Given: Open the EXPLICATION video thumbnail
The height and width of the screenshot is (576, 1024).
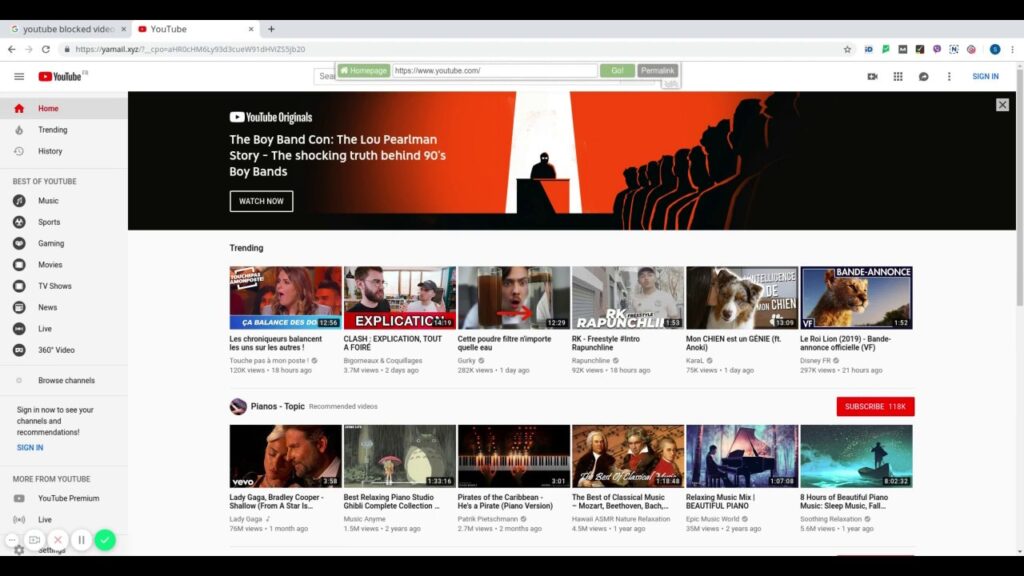Looking at the screenshot, I should pyautogui.click(x=400, y=298).
